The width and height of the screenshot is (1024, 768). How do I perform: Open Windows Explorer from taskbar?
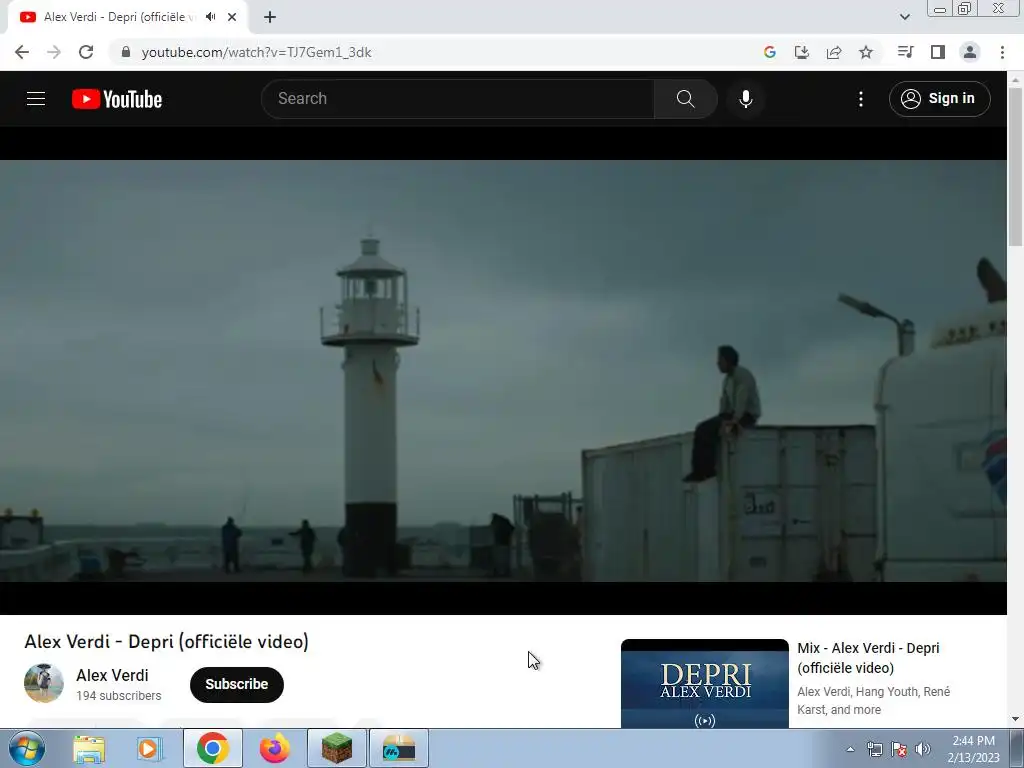click(89, 748)
